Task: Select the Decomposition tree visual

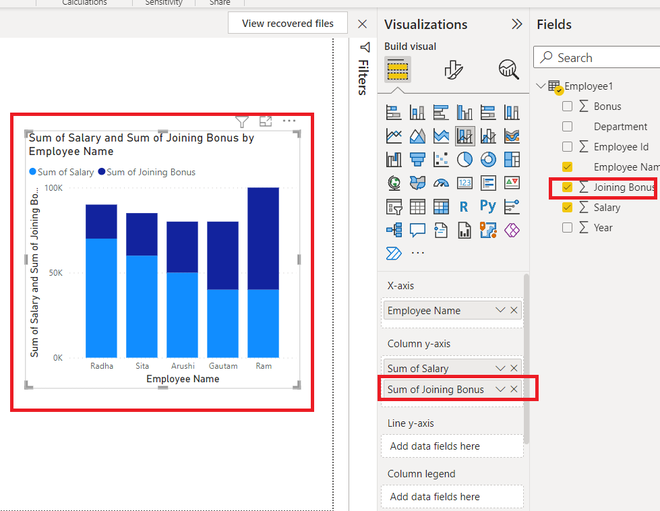Action: (394, 231)
